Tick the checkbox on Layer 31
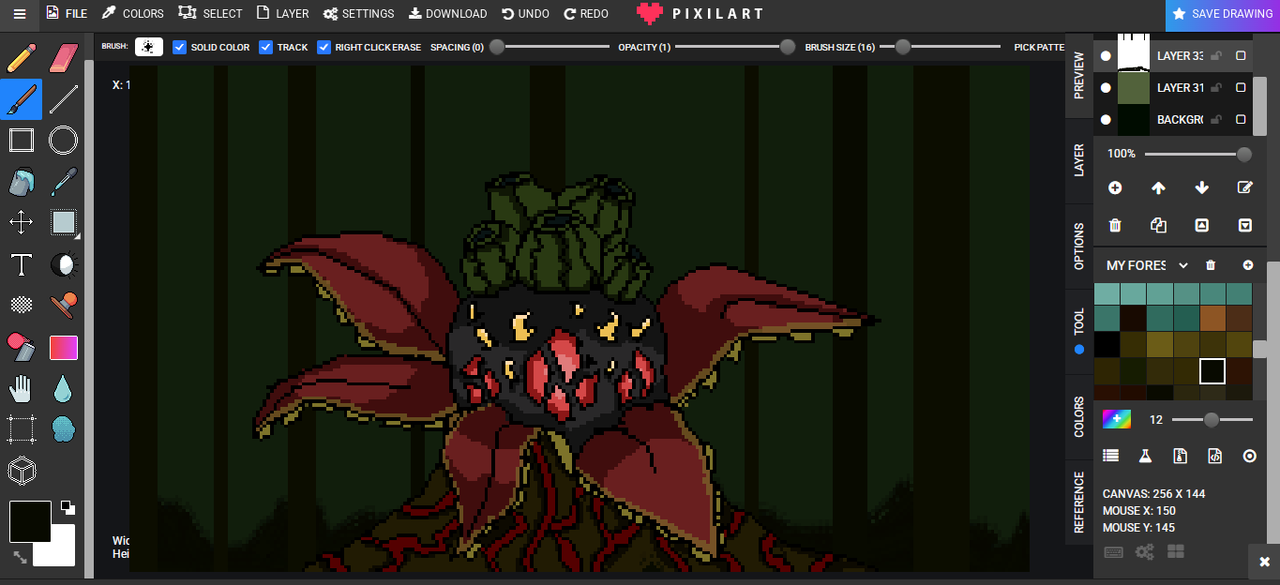 pyautogui.click(x=1241, y=88)
